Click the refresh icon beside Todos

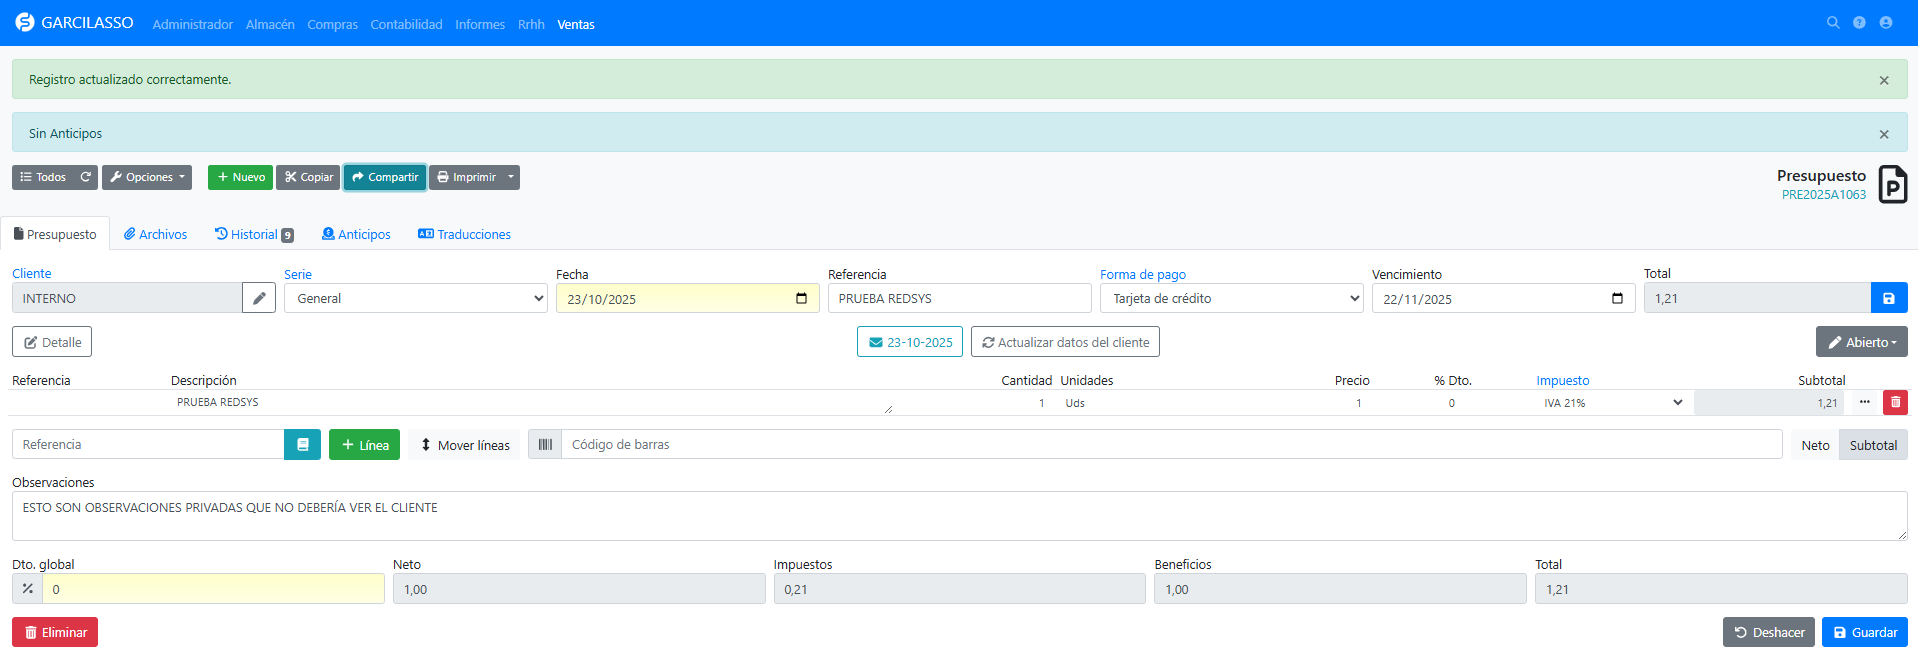click(x=86, y=177)
